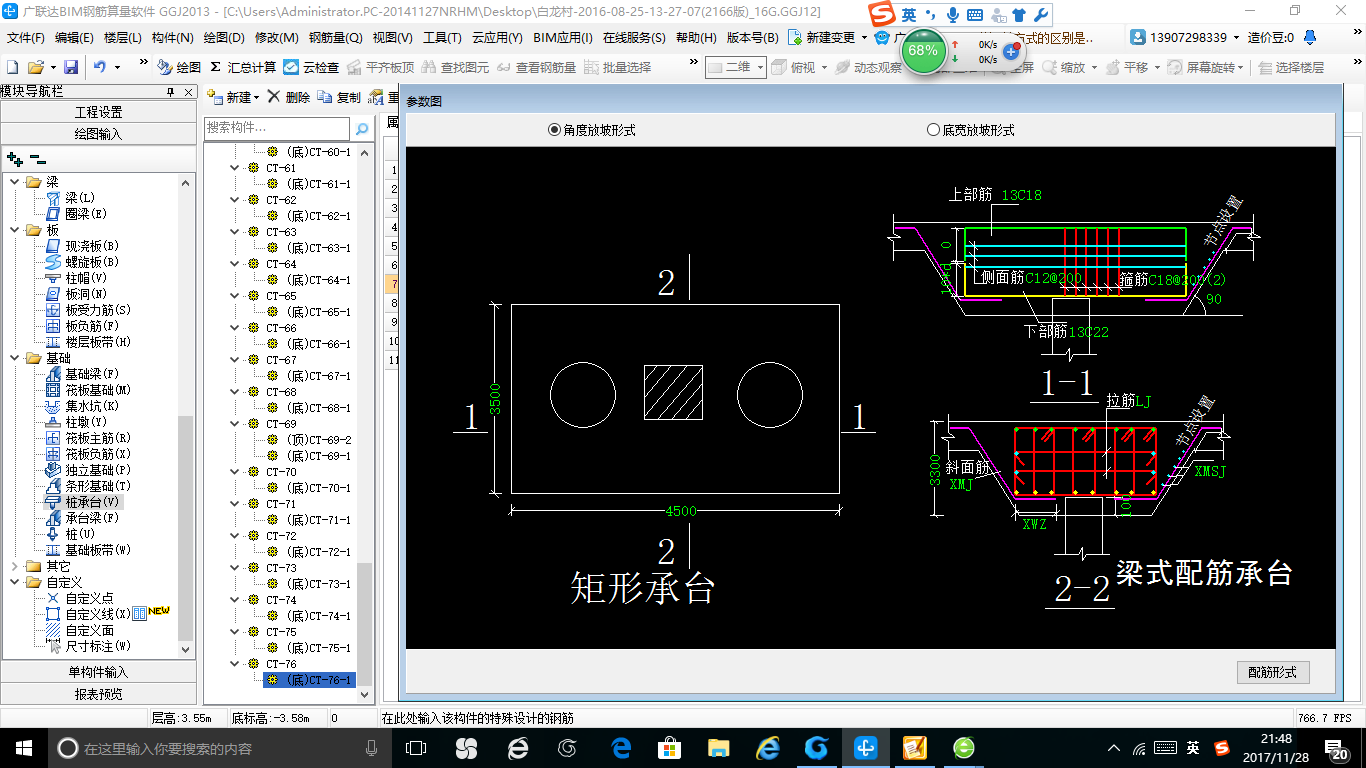
Task: Collapse the CT-69 node in component list
Action: tap(235, 424)
